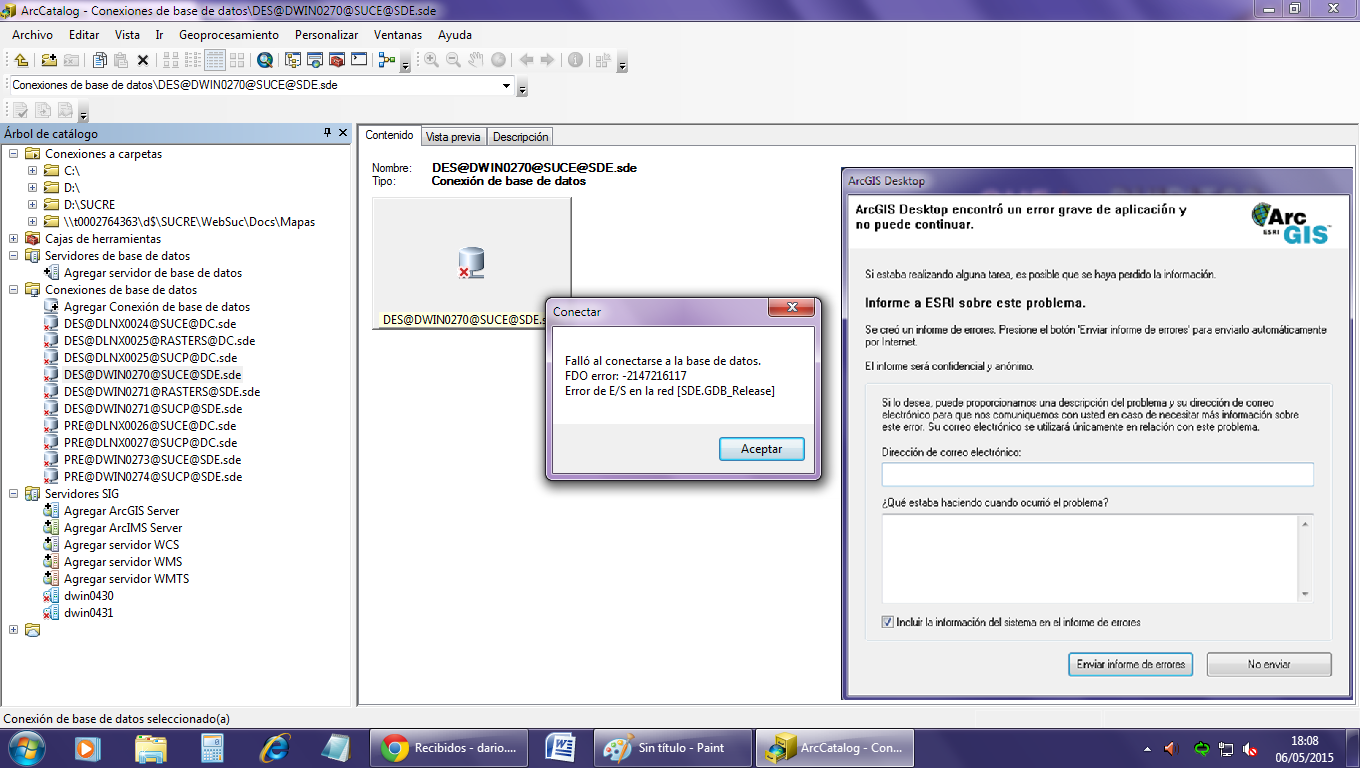Image resolution: width=1360 pixels, height=768 pixels.
Task: Click the Zoom In magnifier icon
Action: click(x=431, y=60)
